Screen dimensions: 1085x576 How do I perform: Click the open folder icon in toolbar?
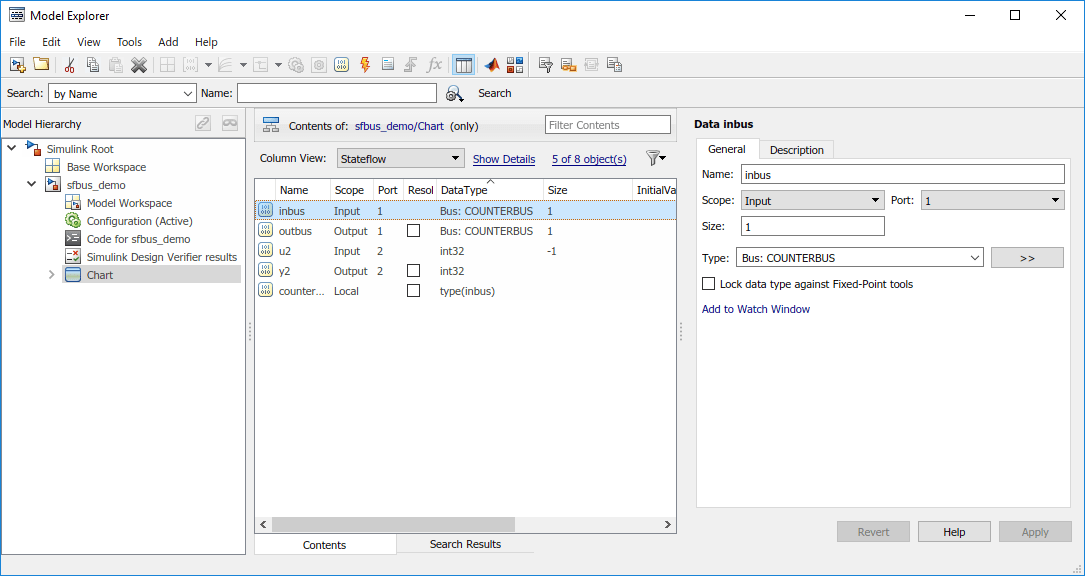click(41, 65)
